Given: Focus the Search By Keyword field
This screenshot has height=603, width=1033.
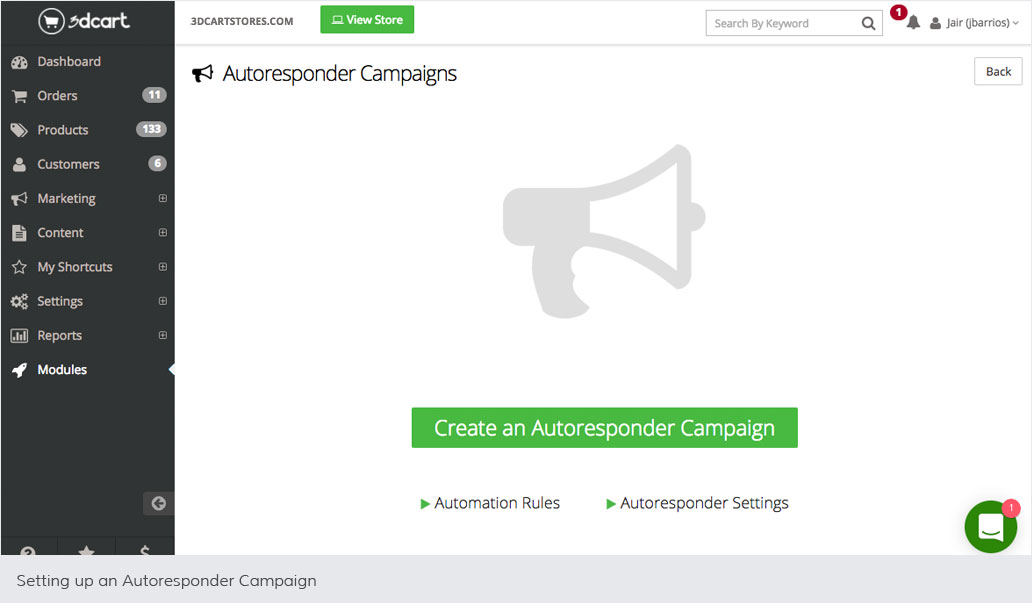Looking at the screenshot, I should tap(782, 23).
